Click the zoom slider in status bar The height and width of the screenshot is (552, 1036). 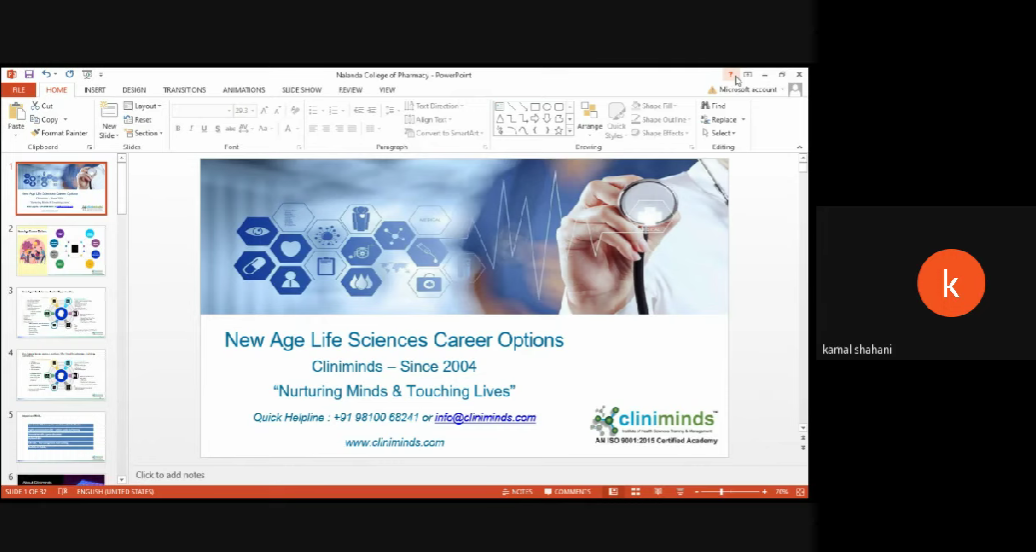tap(721, 492)
